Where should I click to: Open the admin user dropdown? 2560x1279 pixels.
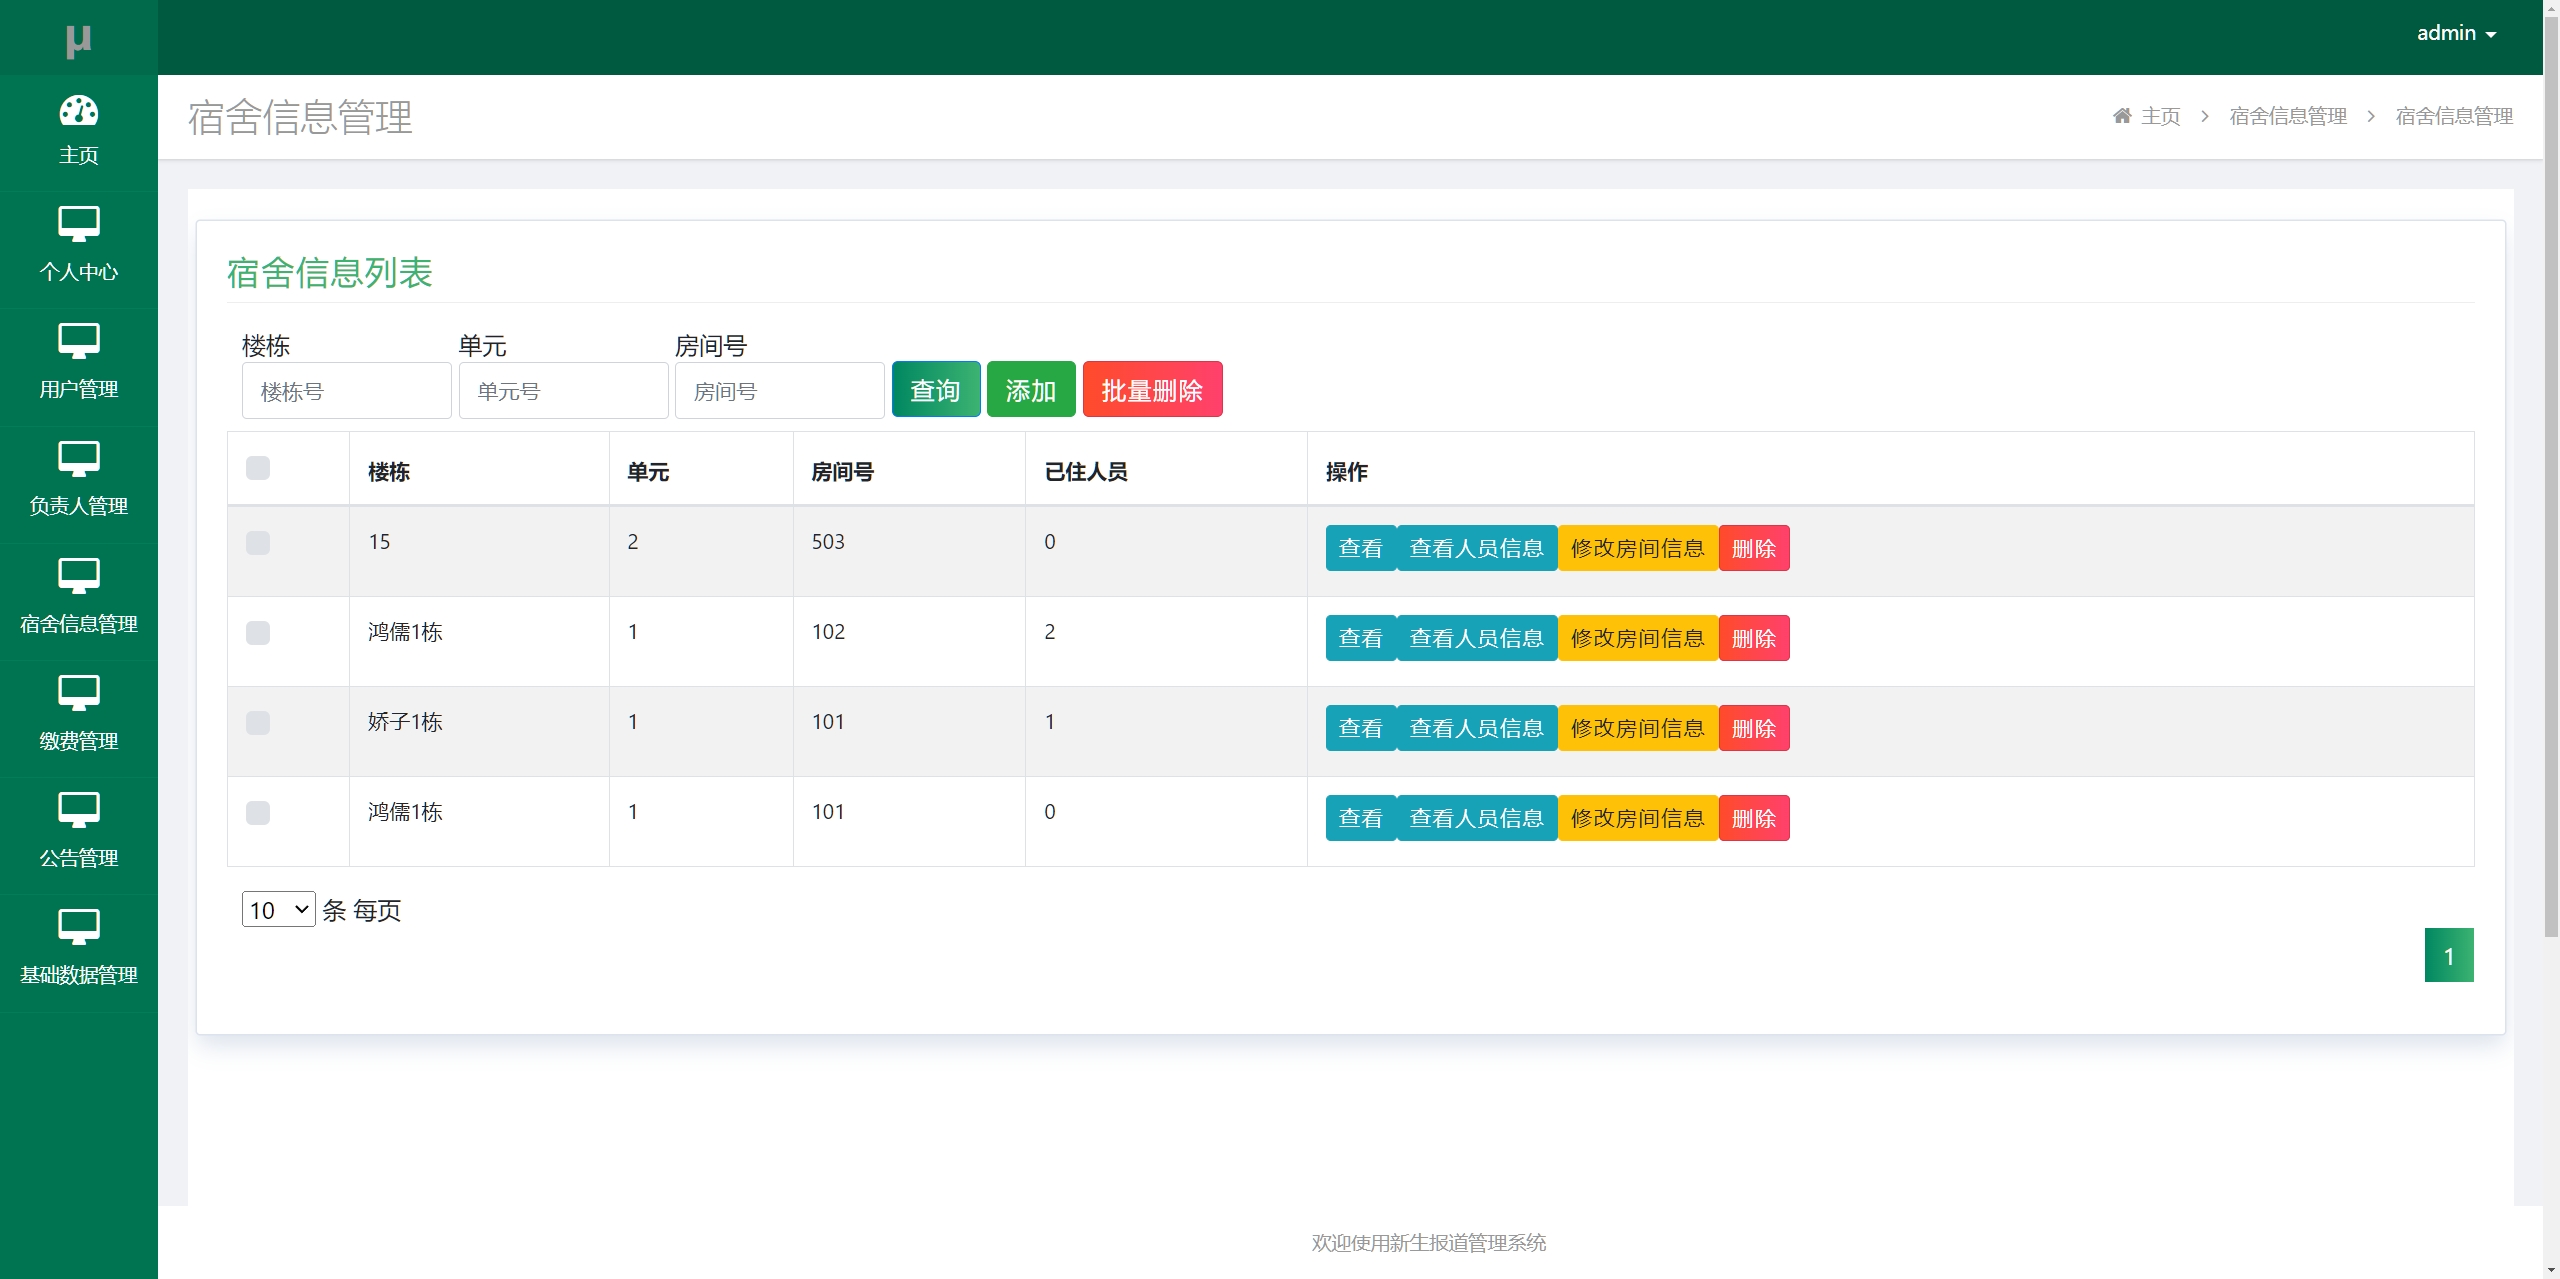[2456, 33]
